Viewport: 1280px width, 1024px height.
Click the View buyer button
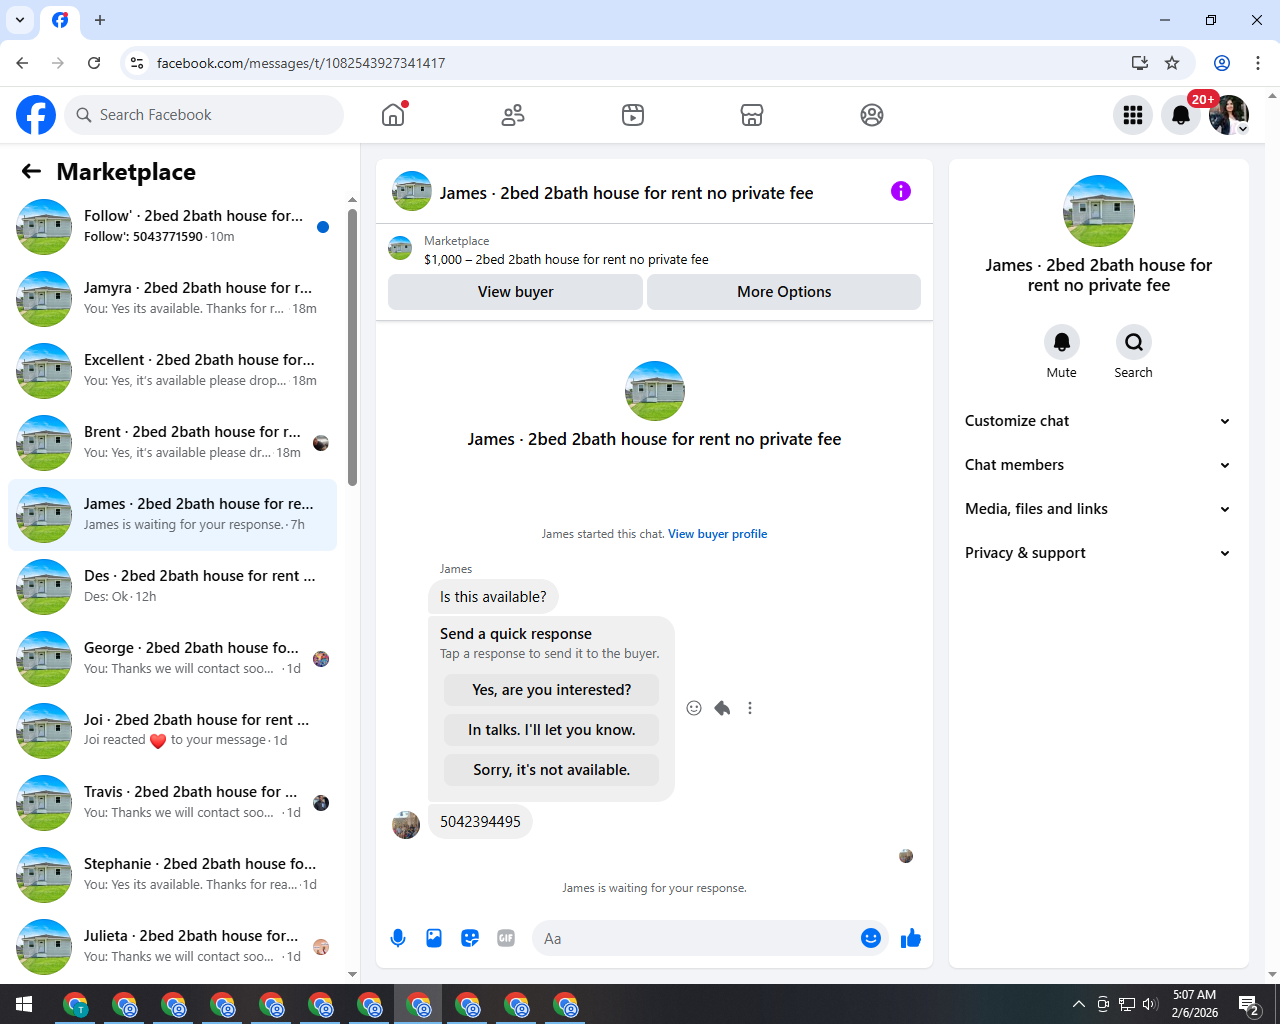pyautogui.click(x=515, y=292)
